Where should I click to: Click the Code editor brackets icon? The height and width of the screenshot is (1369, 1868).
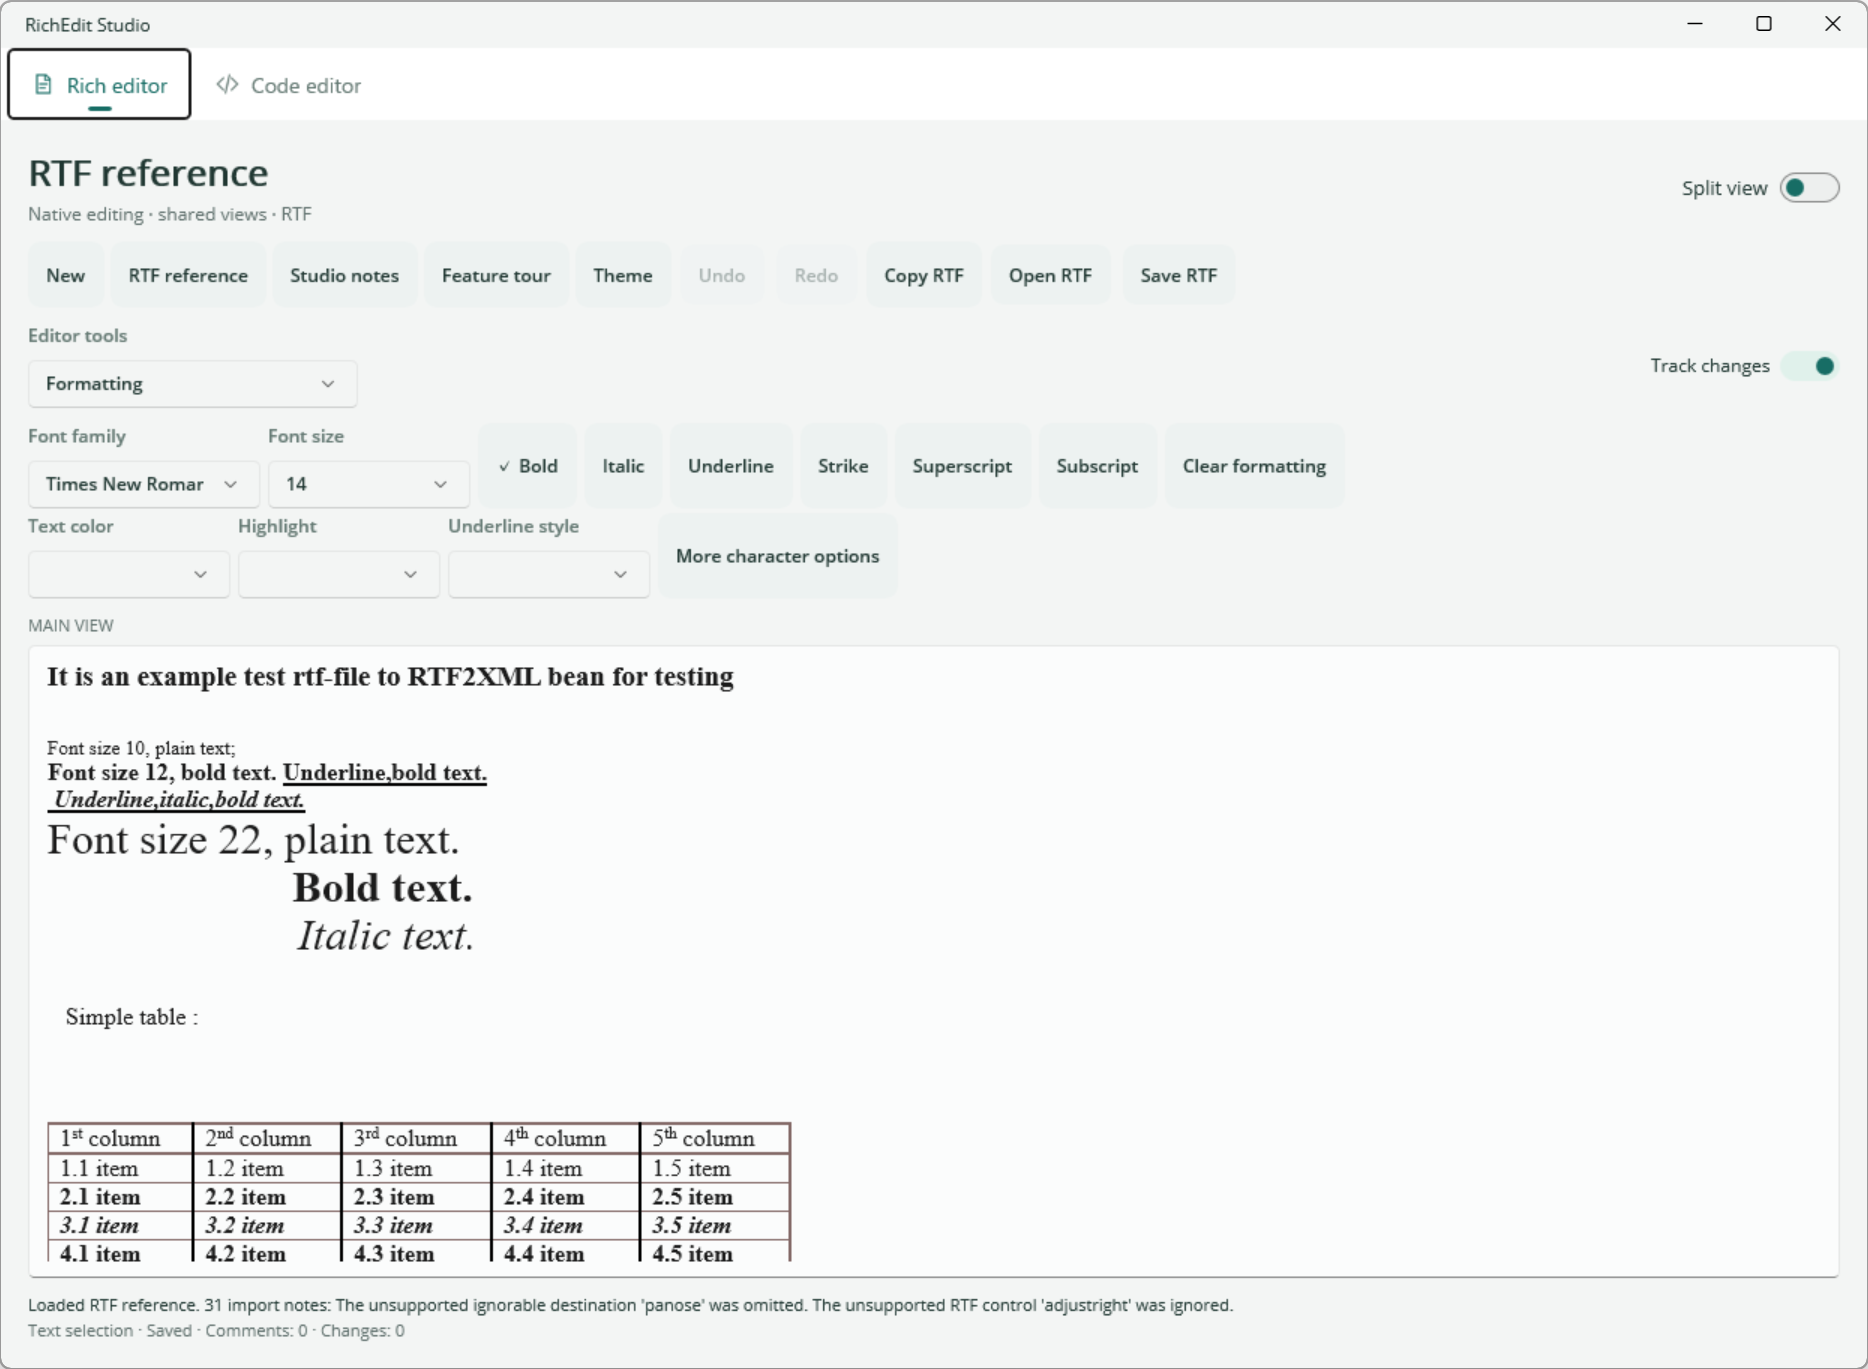point(227,85)
